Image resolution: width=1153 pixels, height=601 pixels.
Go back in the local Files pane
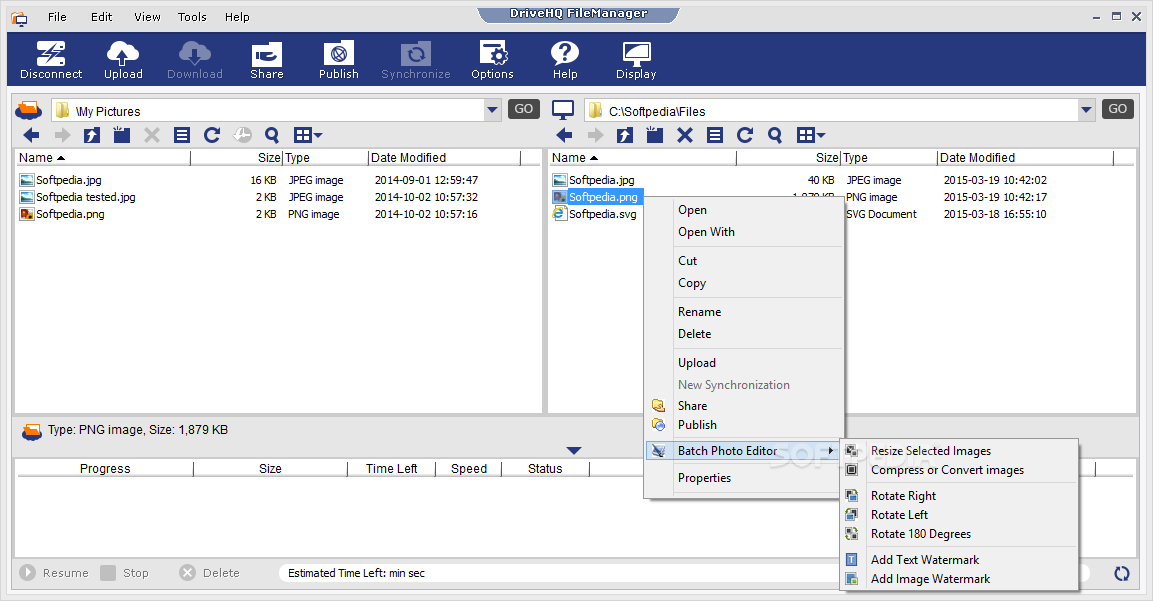click(x=564, y=135)
